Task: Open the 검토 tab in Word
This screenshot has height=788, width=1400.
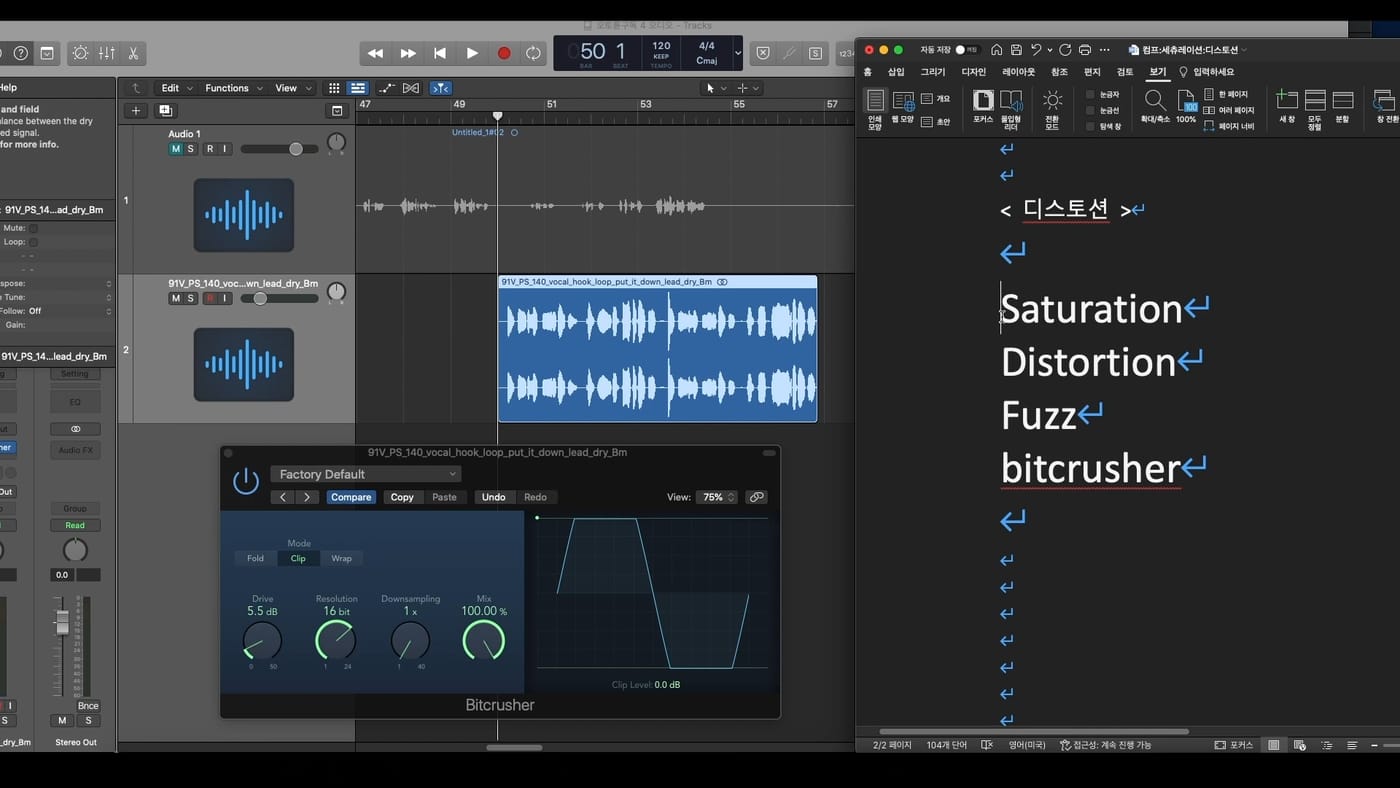Action: pos(1125,72)
